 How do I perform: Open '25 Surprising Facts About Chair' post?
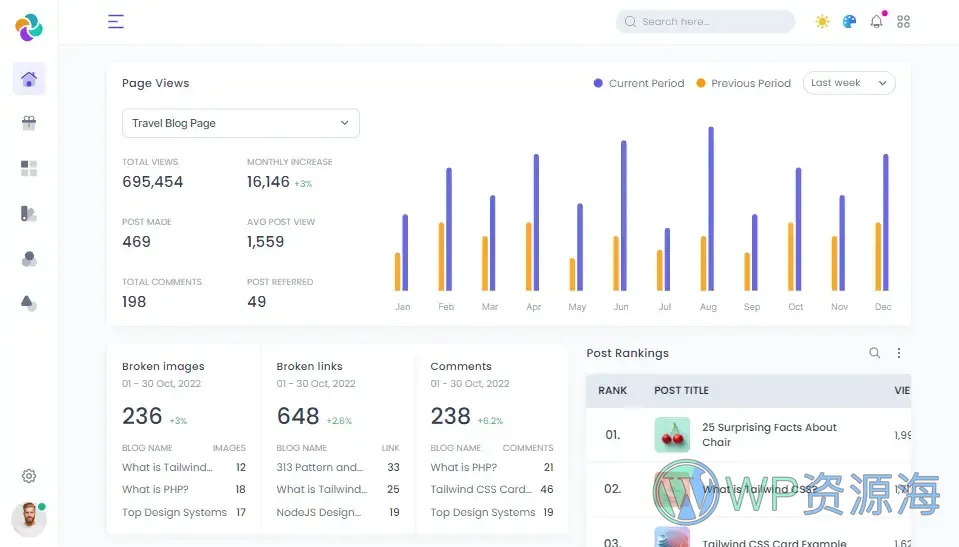769,435
